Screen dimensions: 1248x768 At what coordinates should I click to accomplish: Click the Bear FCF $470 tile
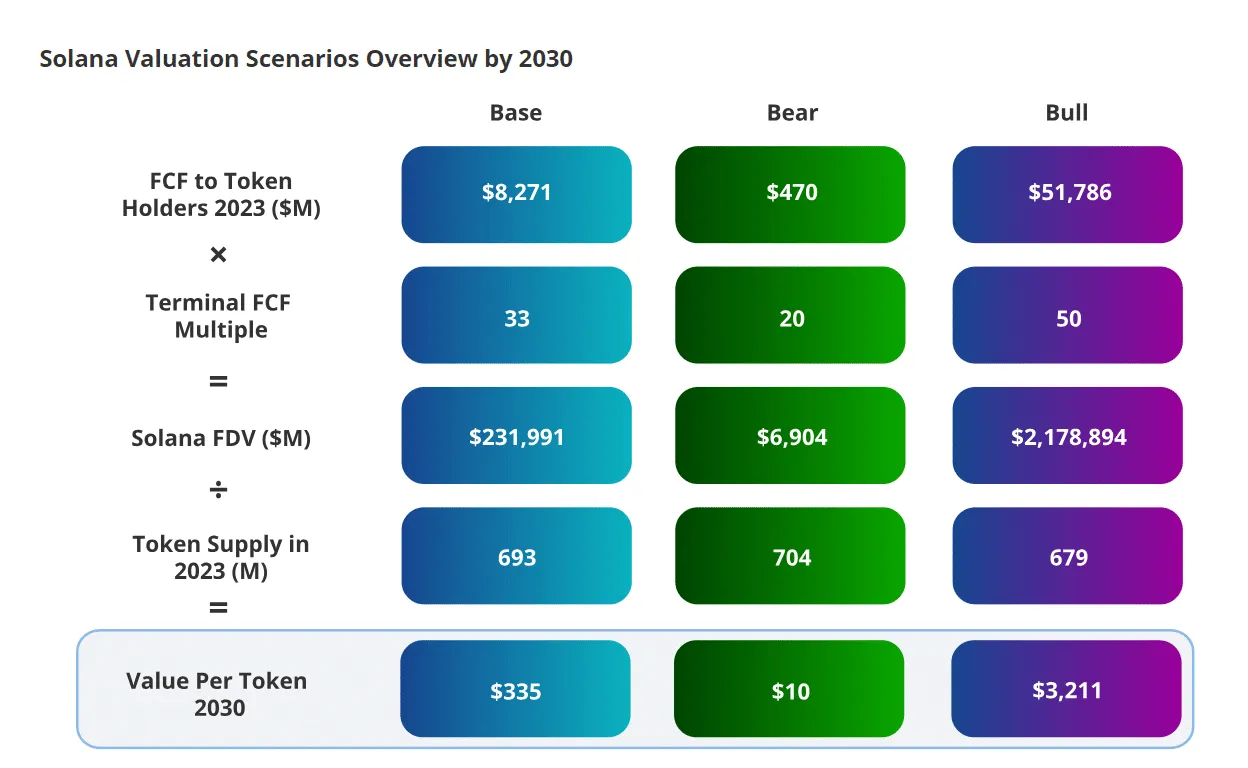(x=790, y=194)
